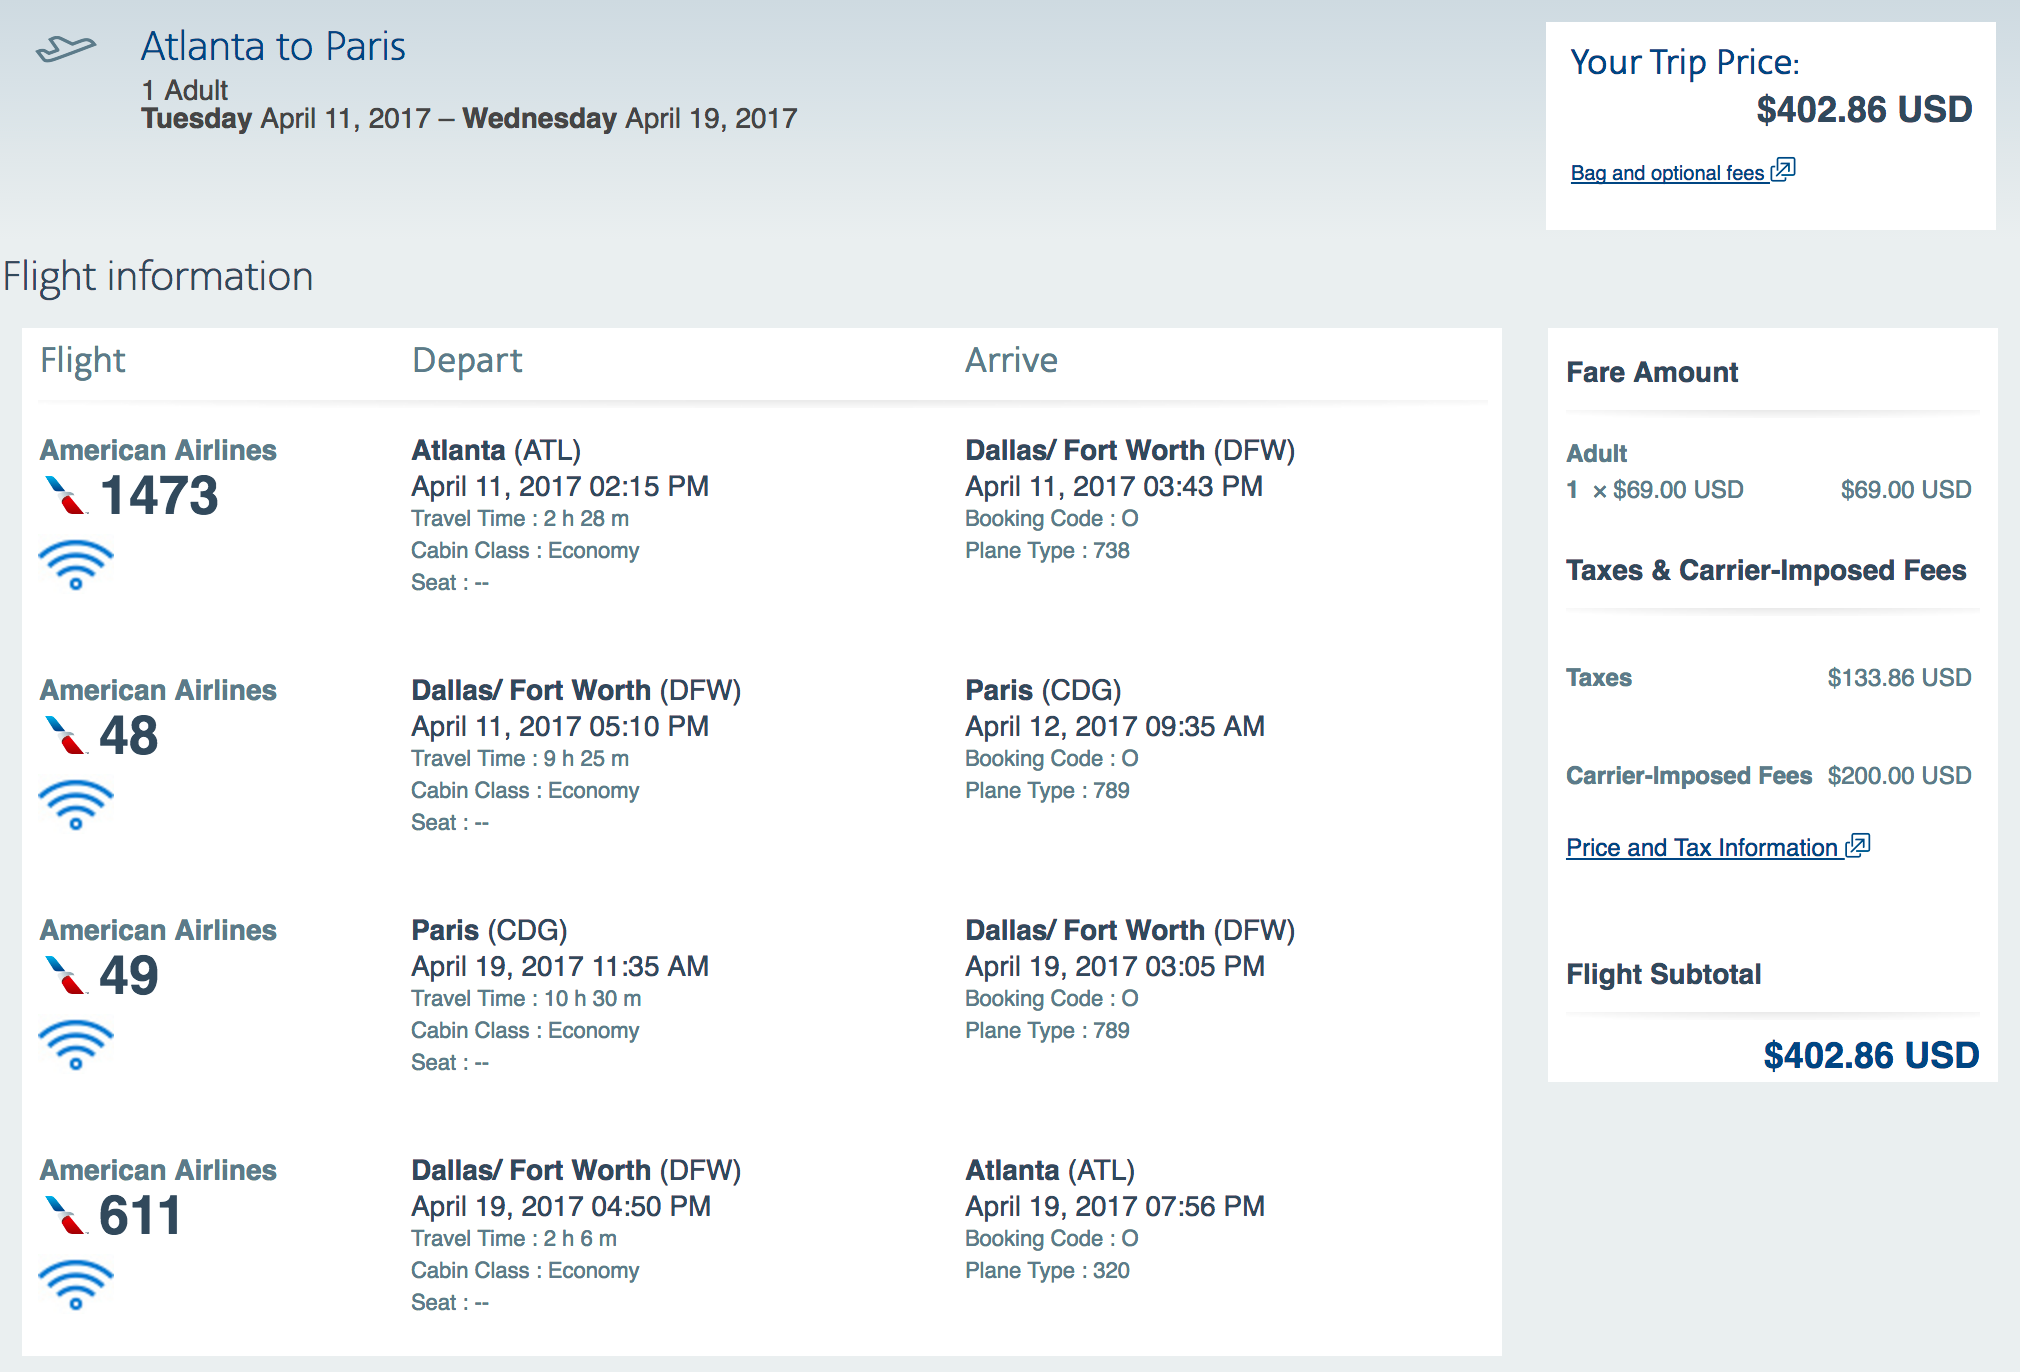2020x1372 pixels.
Task: Click the Wi-Fi icon under flight 1473
Action: (76, 564)
